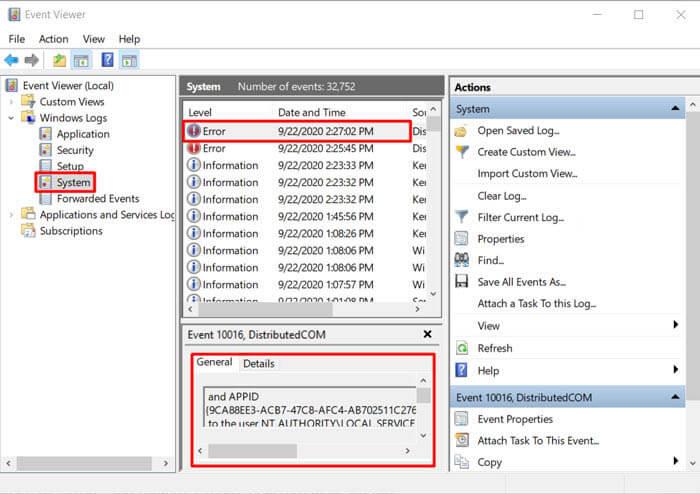Viewport: 700px width, 494px height.
Task: Click Event Properties action
Action: (x=515, y=419)
